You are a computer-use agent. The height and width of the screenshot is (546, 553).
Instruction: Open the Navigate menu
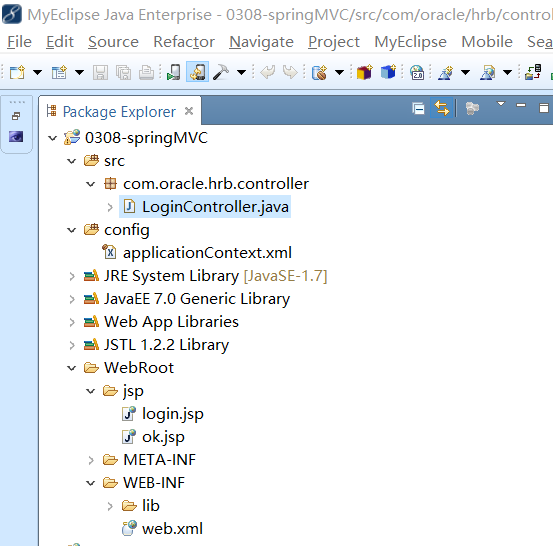coord(261,42)
